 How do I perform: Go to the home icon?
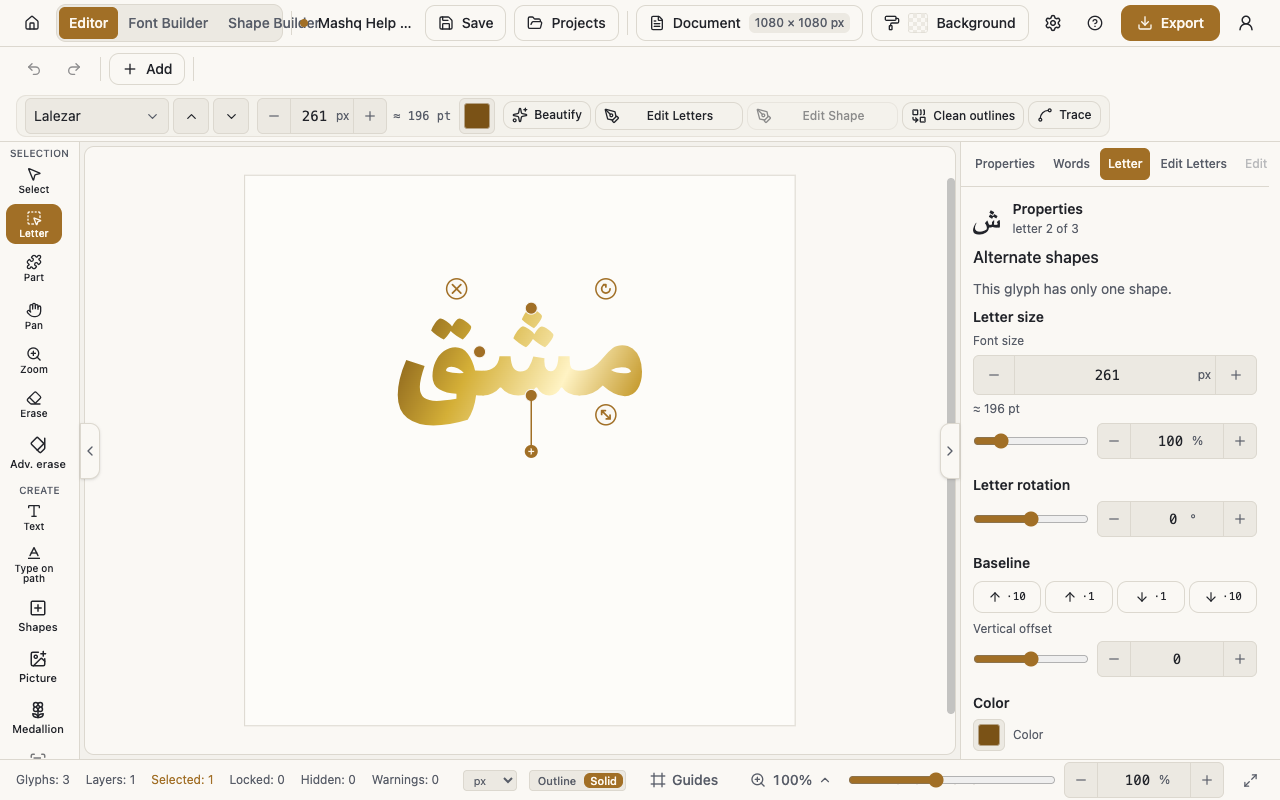tap(32, 23)
